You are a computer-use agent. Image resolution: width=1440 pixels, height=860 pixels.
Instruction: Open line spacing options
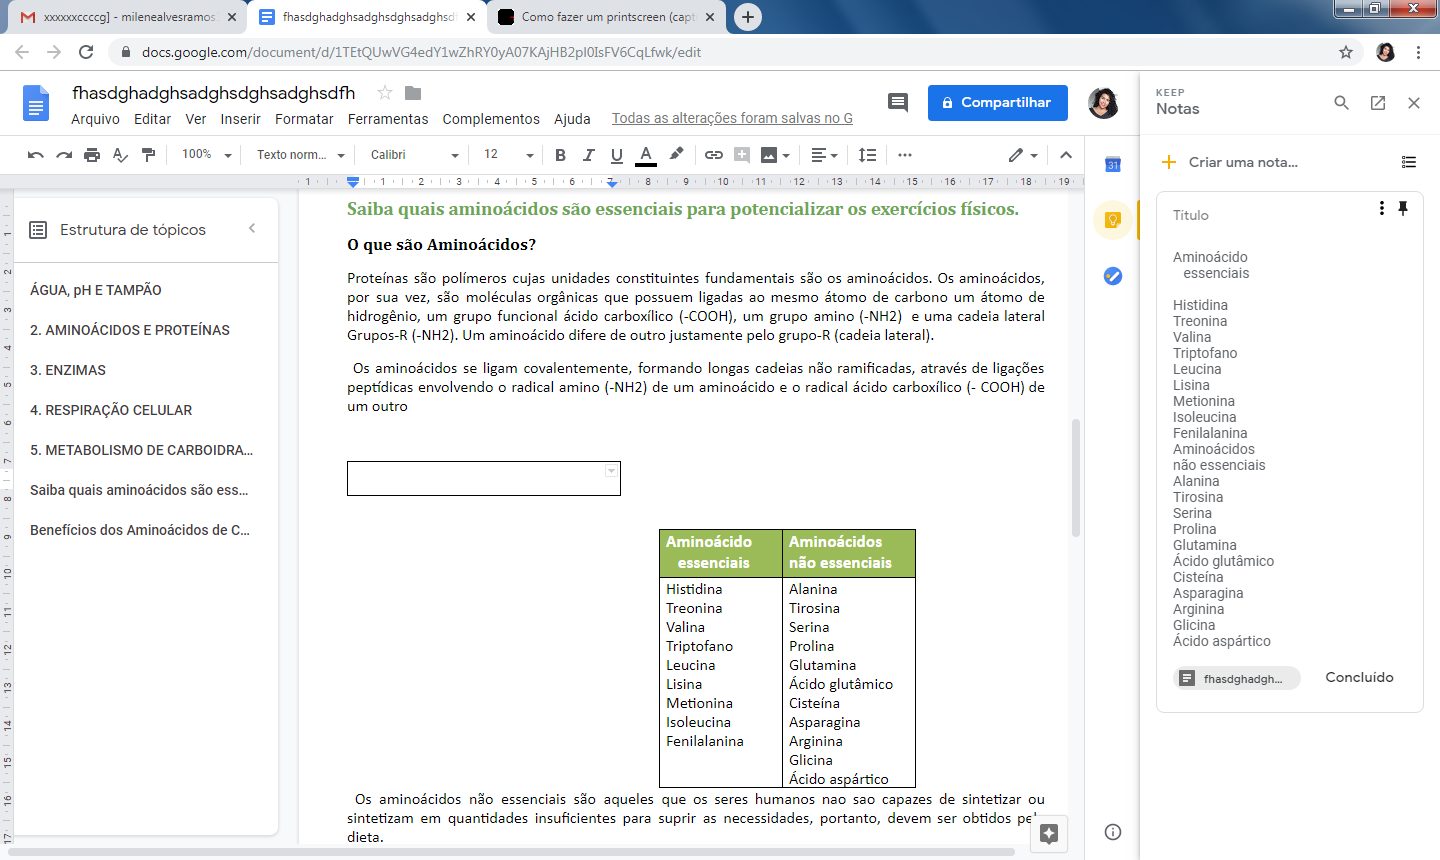(x=867, y=155)
